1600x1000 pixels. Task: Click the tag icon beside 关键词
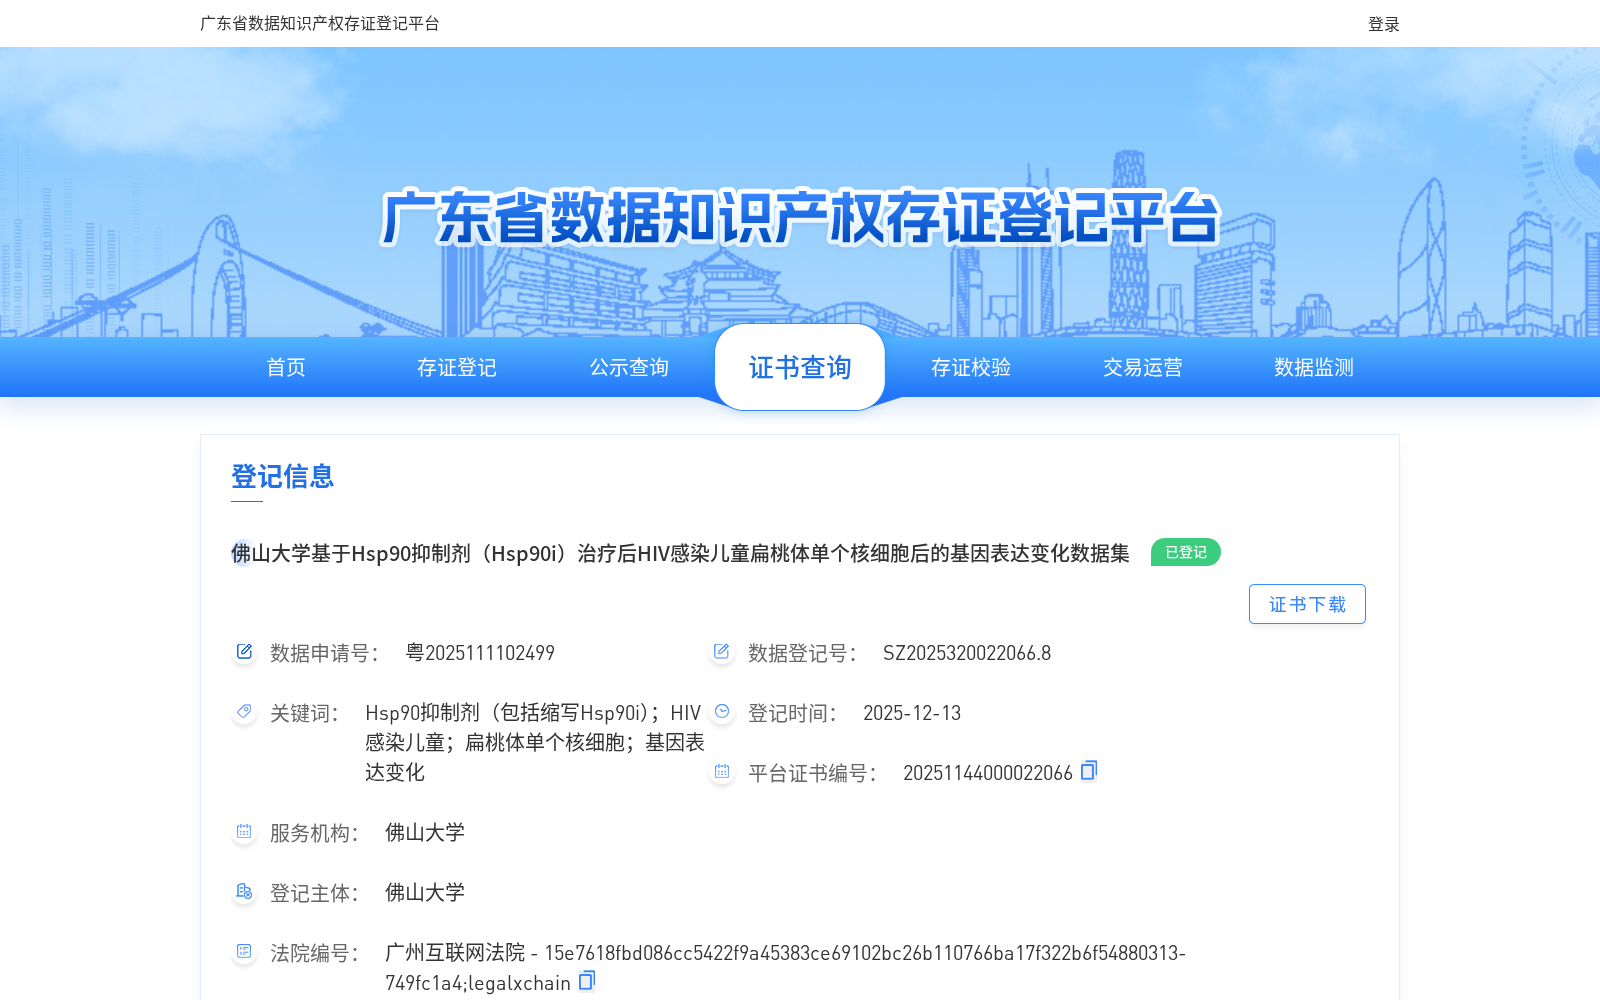(x=244, y=712)
